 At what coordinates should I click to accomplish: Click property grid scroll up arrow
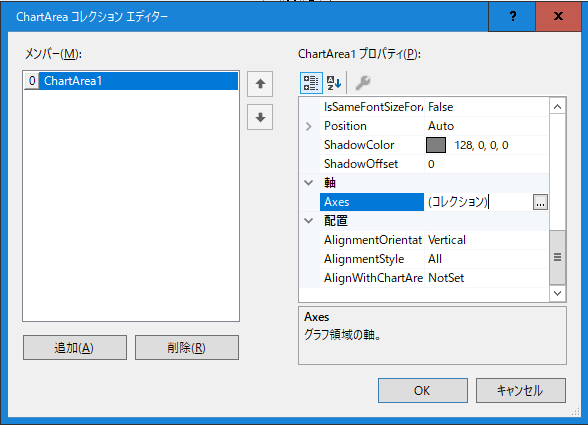coord(557,107)
